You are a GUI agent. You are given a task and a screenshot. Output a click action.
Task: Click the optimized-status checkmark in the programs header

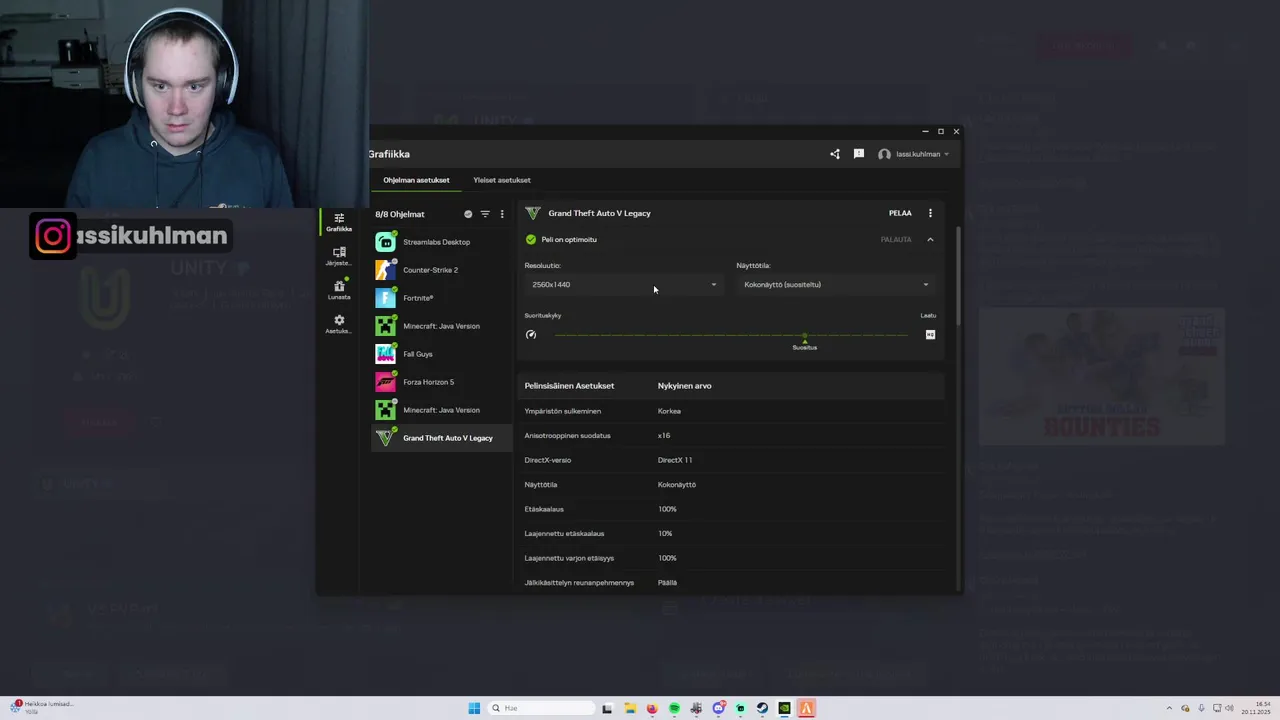coord(468,214)
